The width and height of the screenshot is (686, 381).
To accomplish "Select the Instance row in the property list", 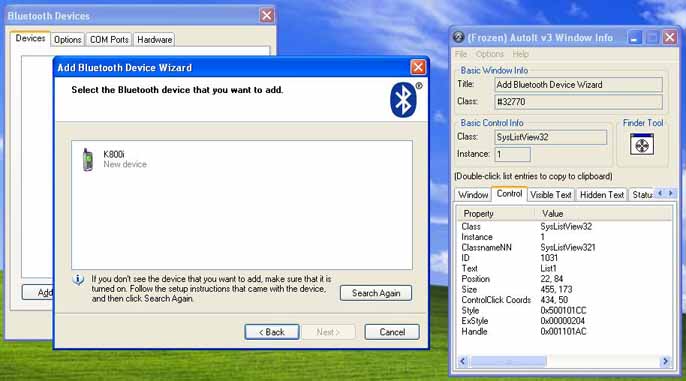I will (x=564, y=237).
